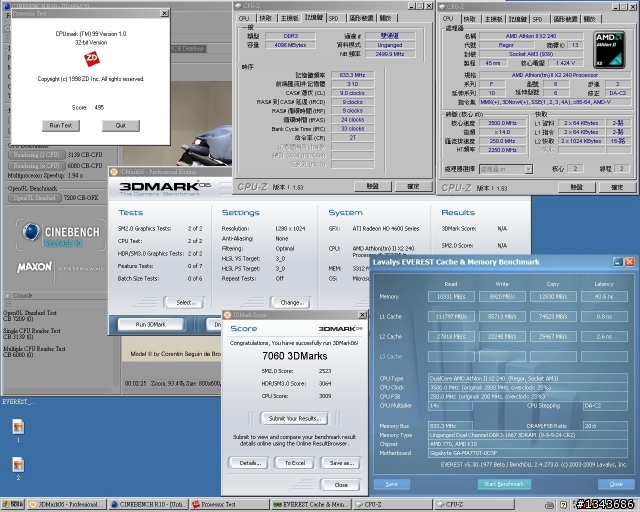Screen dimensions: 640x512
Task: Click Rendering (1 CPU) in Cinebench
Action: 37,155
